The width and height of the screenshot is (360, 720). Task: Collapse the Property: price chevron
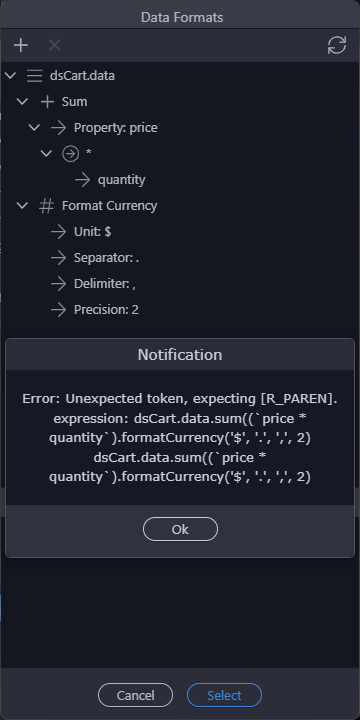click(34, 128)
